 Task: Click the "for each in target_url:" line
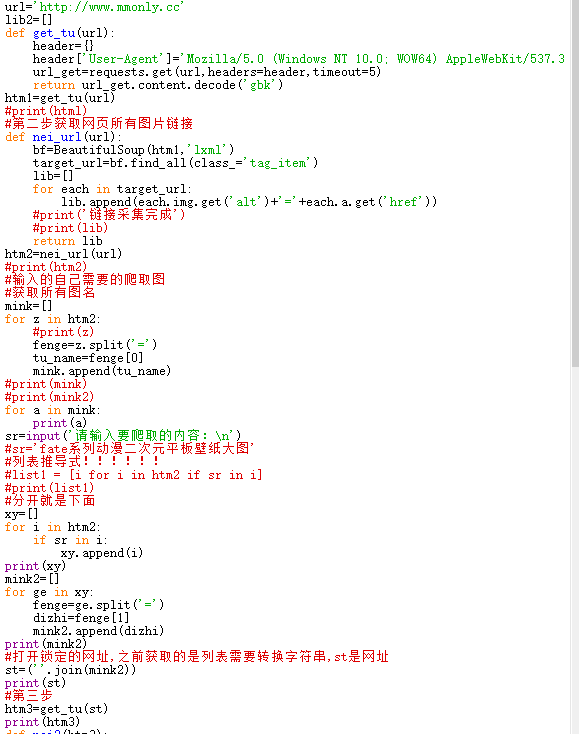(x=112, y=189)
